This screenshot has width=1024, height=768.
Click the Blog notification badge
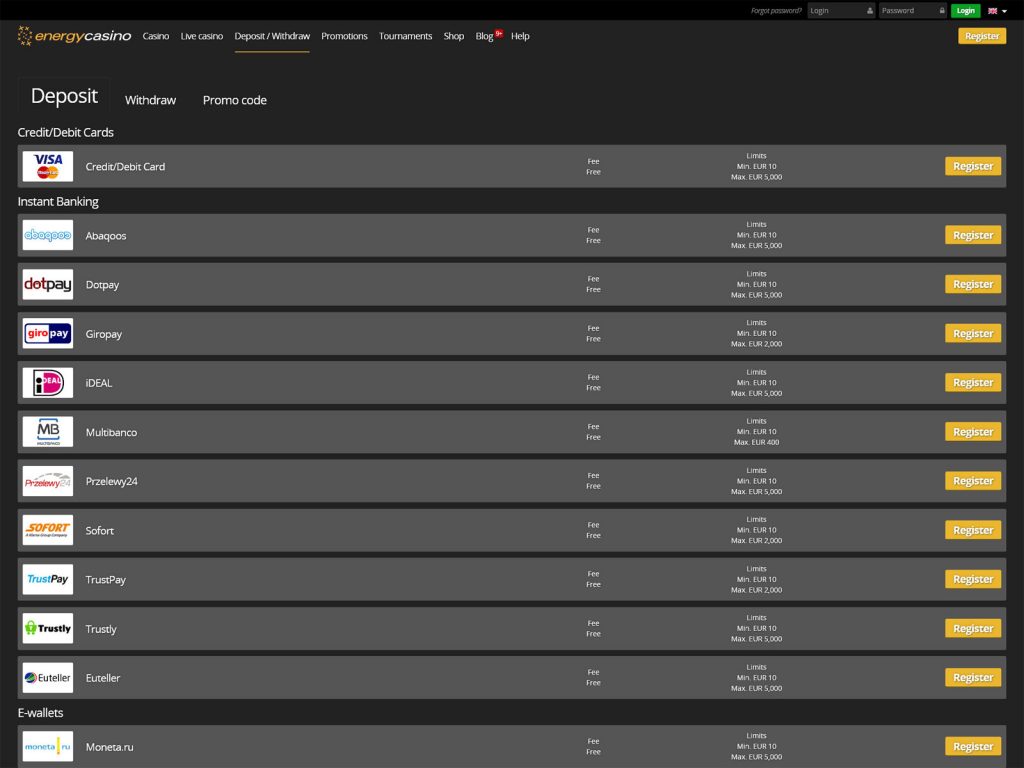pyautogui.click(x=499, y=33)
